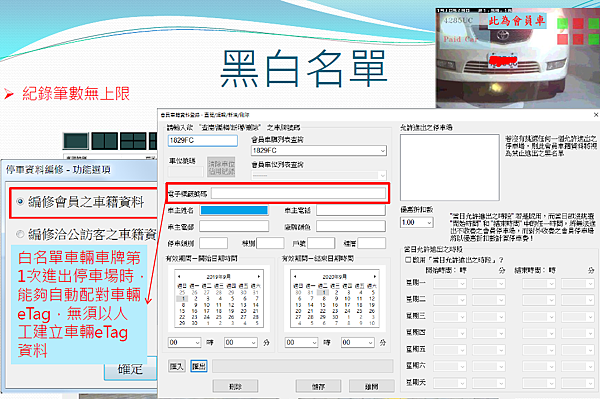Click the 確定 confirm button
Screen dimensions: 600x399
(x=130, y=369)
